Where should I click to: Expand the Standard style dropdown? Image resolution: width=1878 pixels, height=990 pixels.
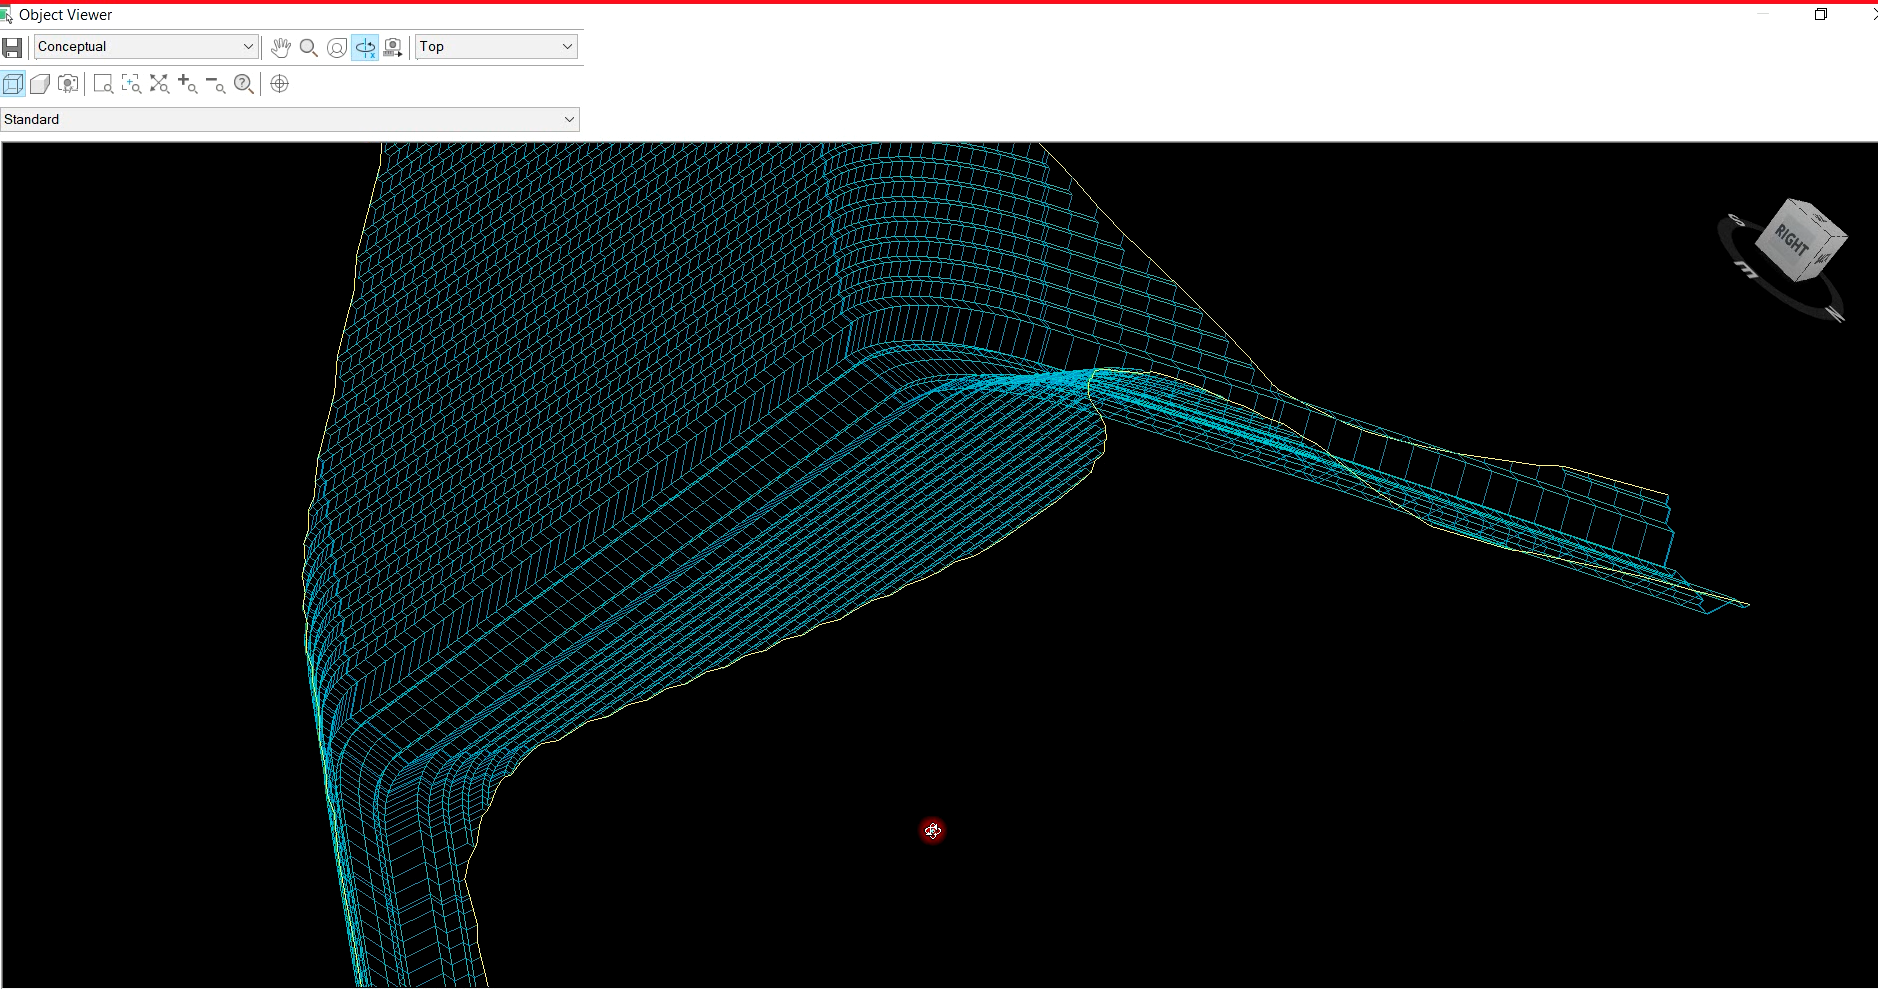click(x=567, y=119)
